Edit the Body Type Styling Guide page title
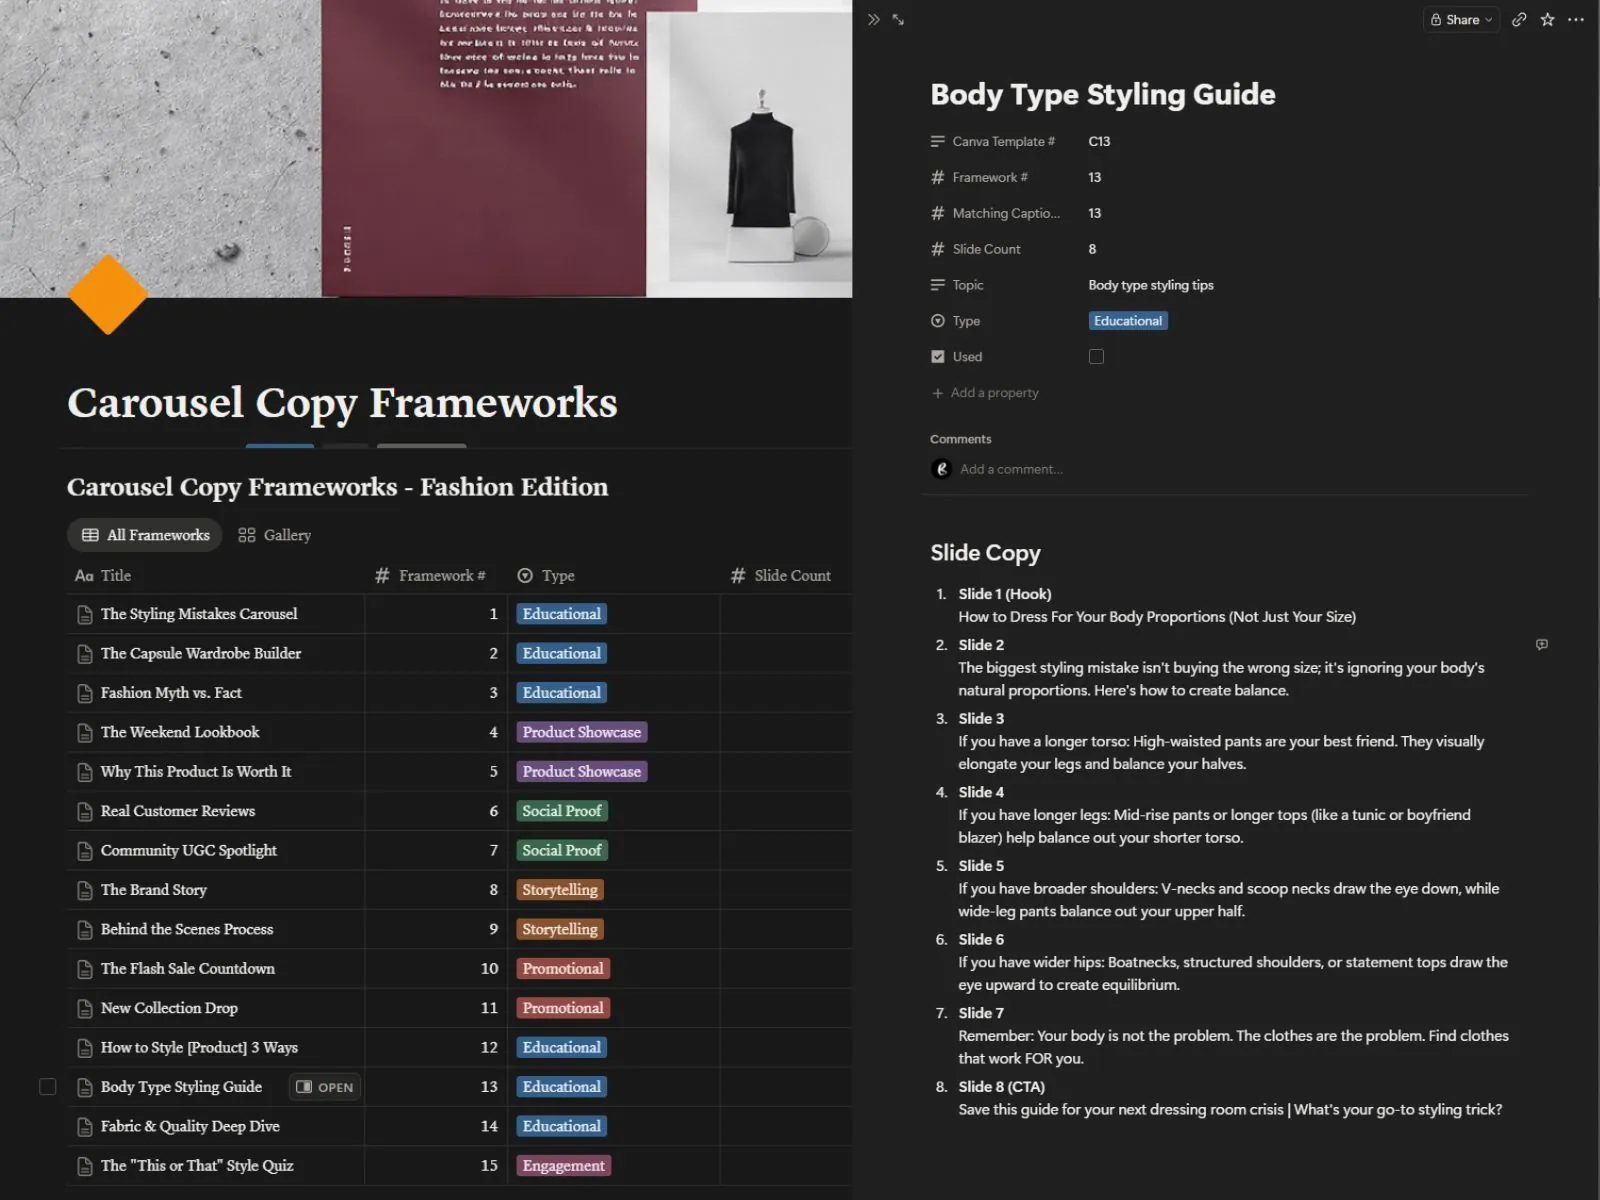This screenshot has height=1200, width=1600. click(x=1103, y=94)
